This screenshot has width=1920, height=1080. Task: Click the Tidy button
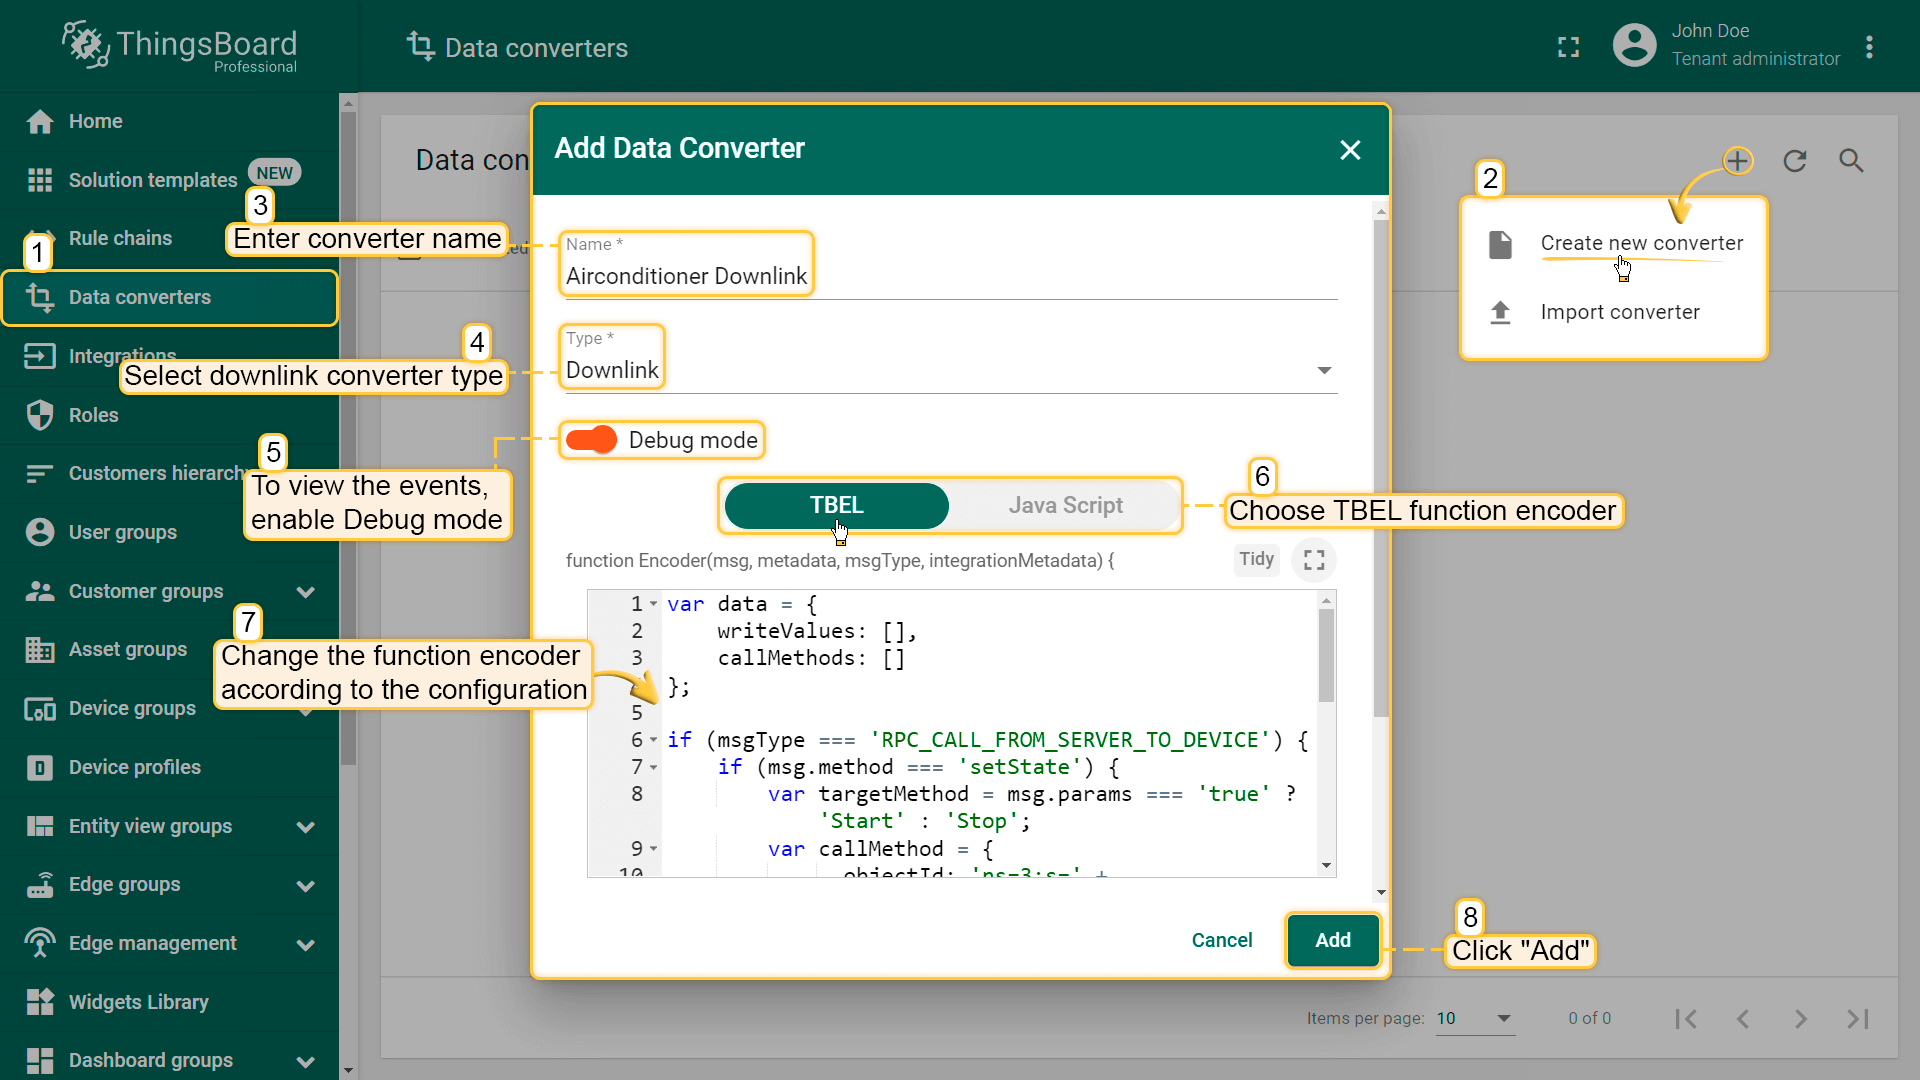[1256, 559]
